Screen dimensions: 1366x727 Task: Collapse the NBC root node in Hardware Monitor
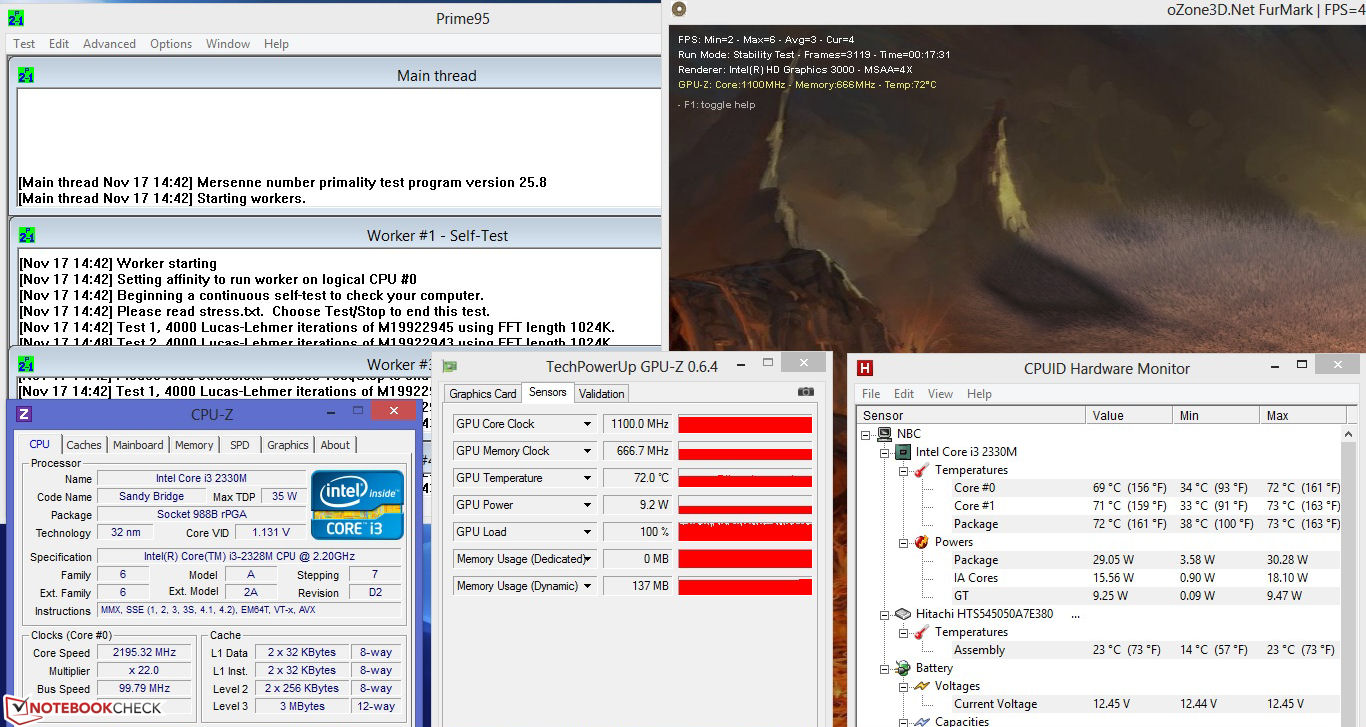(867, 434)
